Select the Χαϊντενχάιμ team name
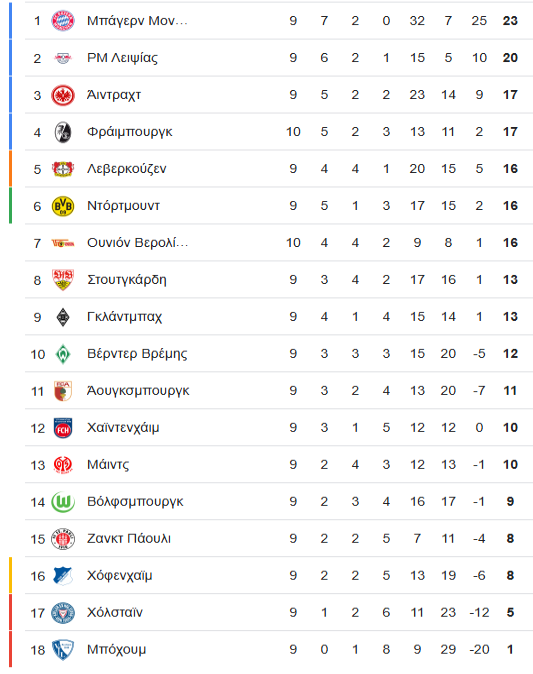This screenshot has width=533, height=674. 123,428
